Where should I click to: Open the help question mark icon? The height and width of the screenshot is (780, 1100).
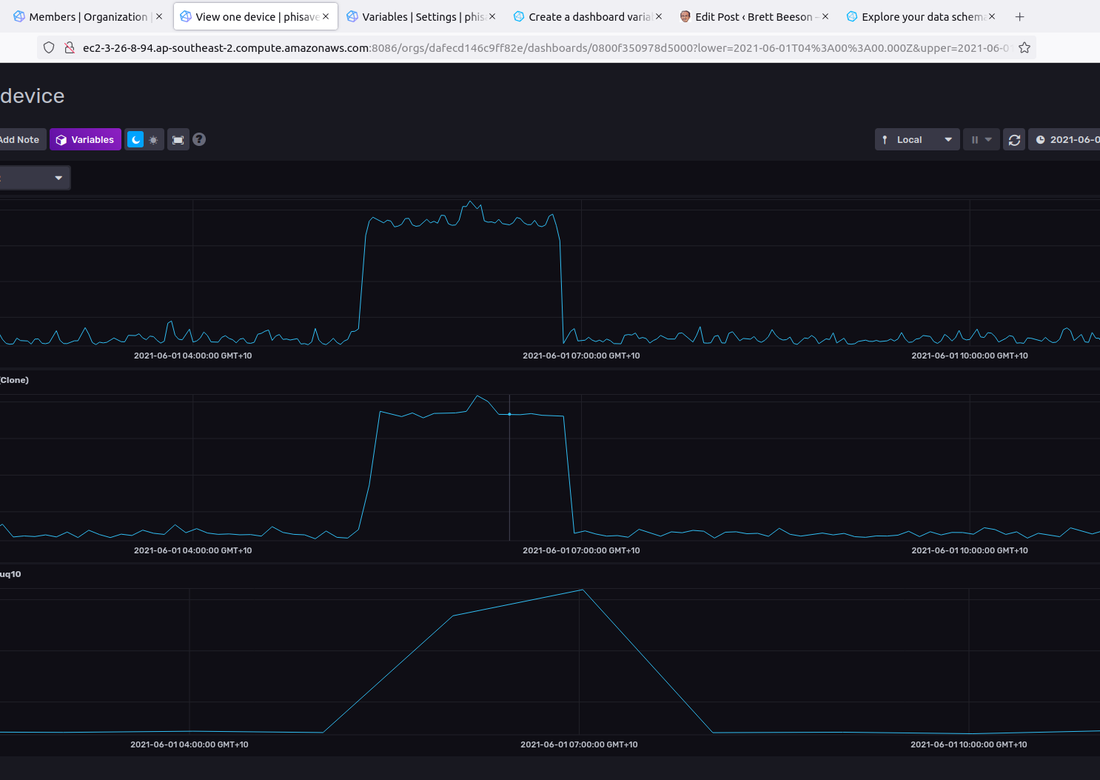pos(199,140)
